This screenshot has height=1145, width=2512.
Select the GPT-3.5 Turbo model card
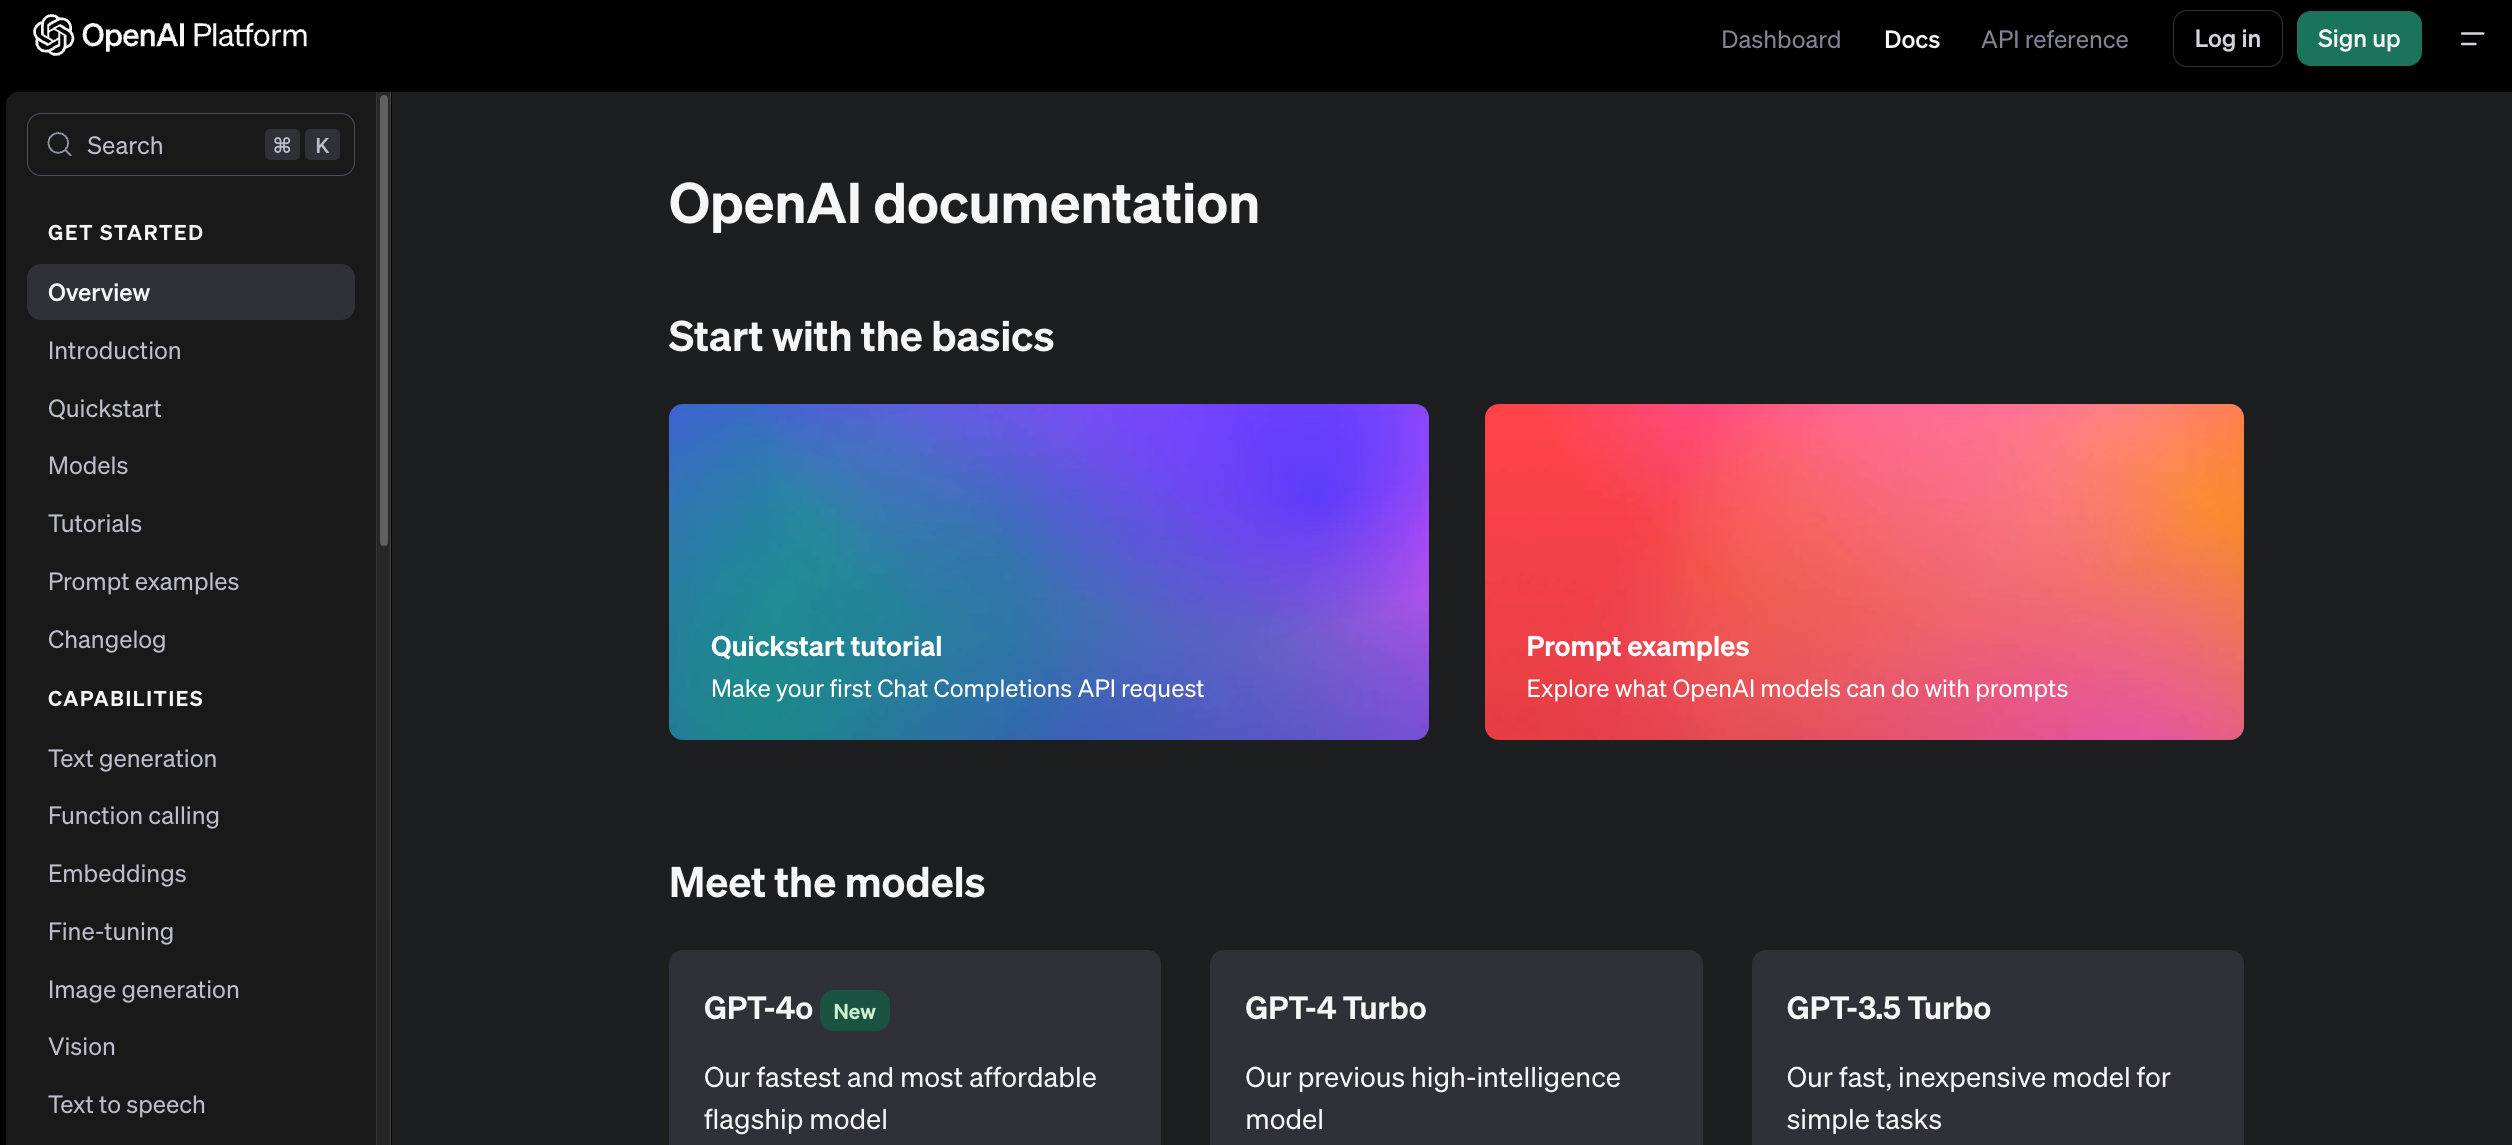pyautogui.click(x=1996, y=1050)
